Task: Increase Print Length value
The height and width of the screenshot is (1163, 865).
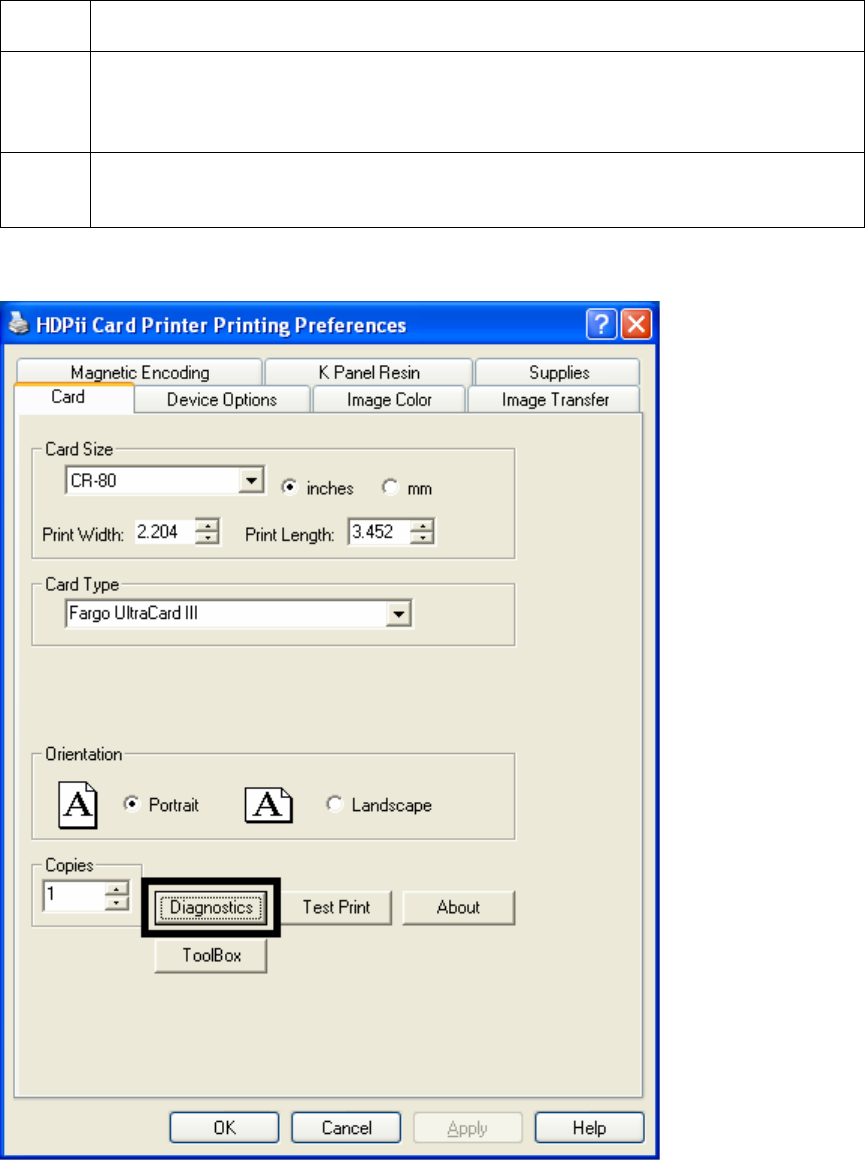Action: [423, 525]
